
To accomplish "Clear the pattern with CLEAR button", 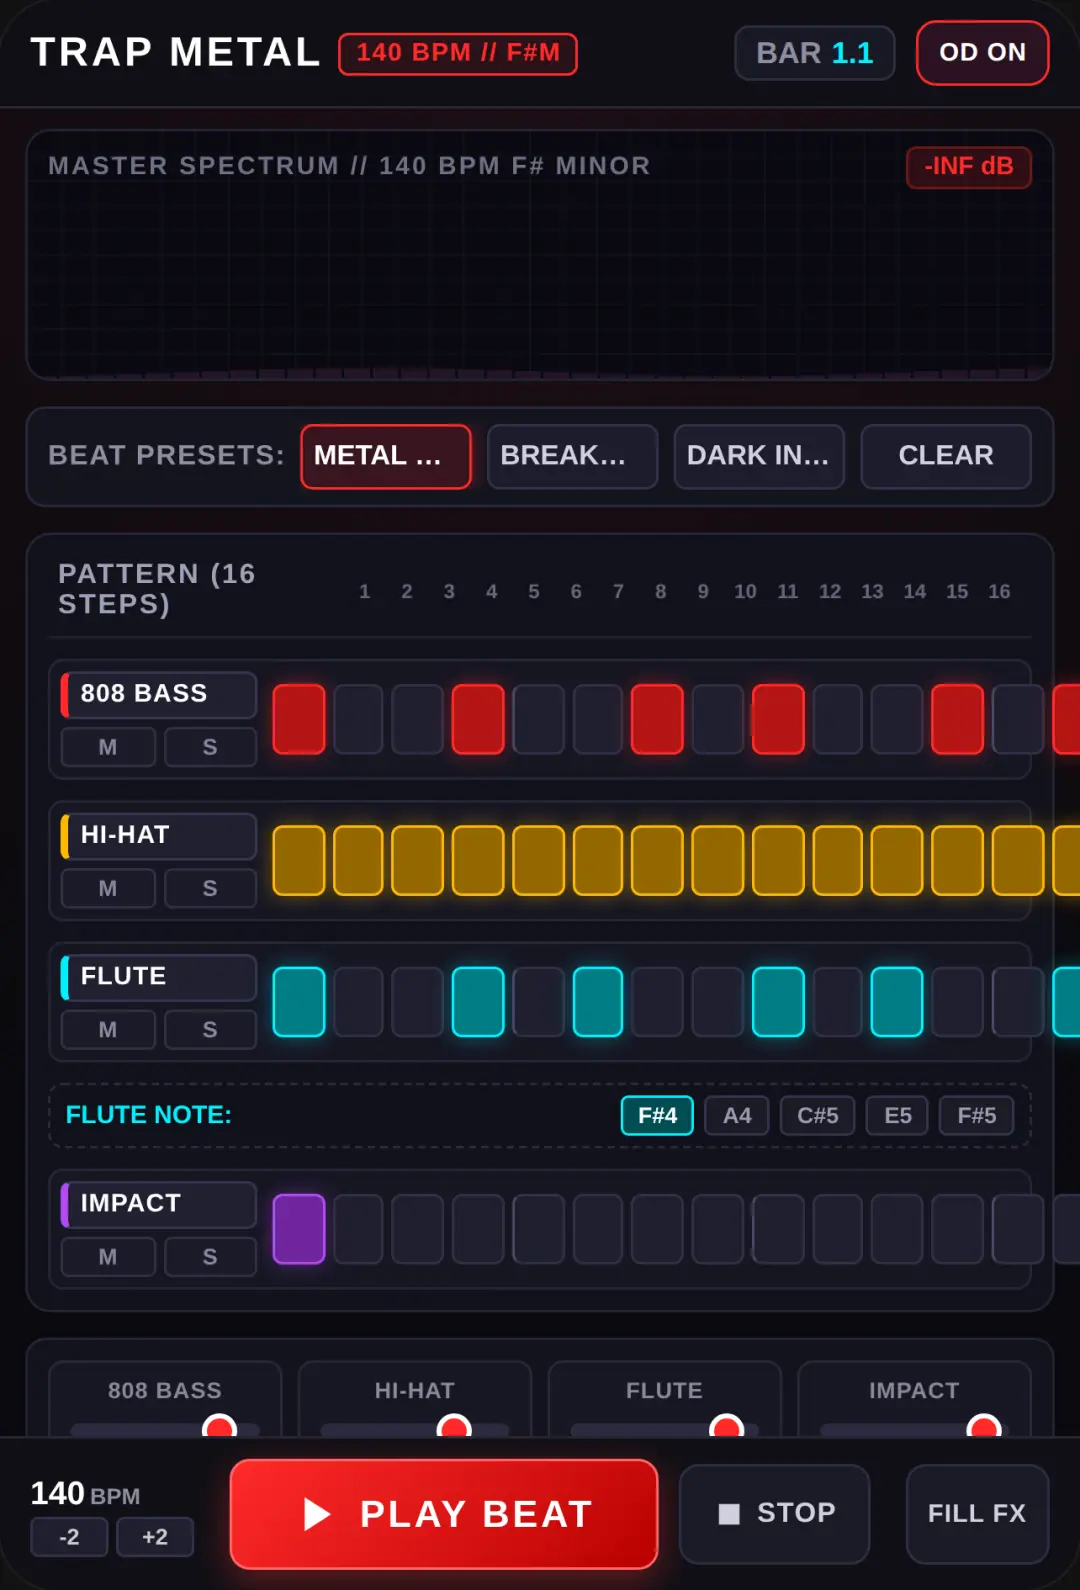I will pos(946,456).
